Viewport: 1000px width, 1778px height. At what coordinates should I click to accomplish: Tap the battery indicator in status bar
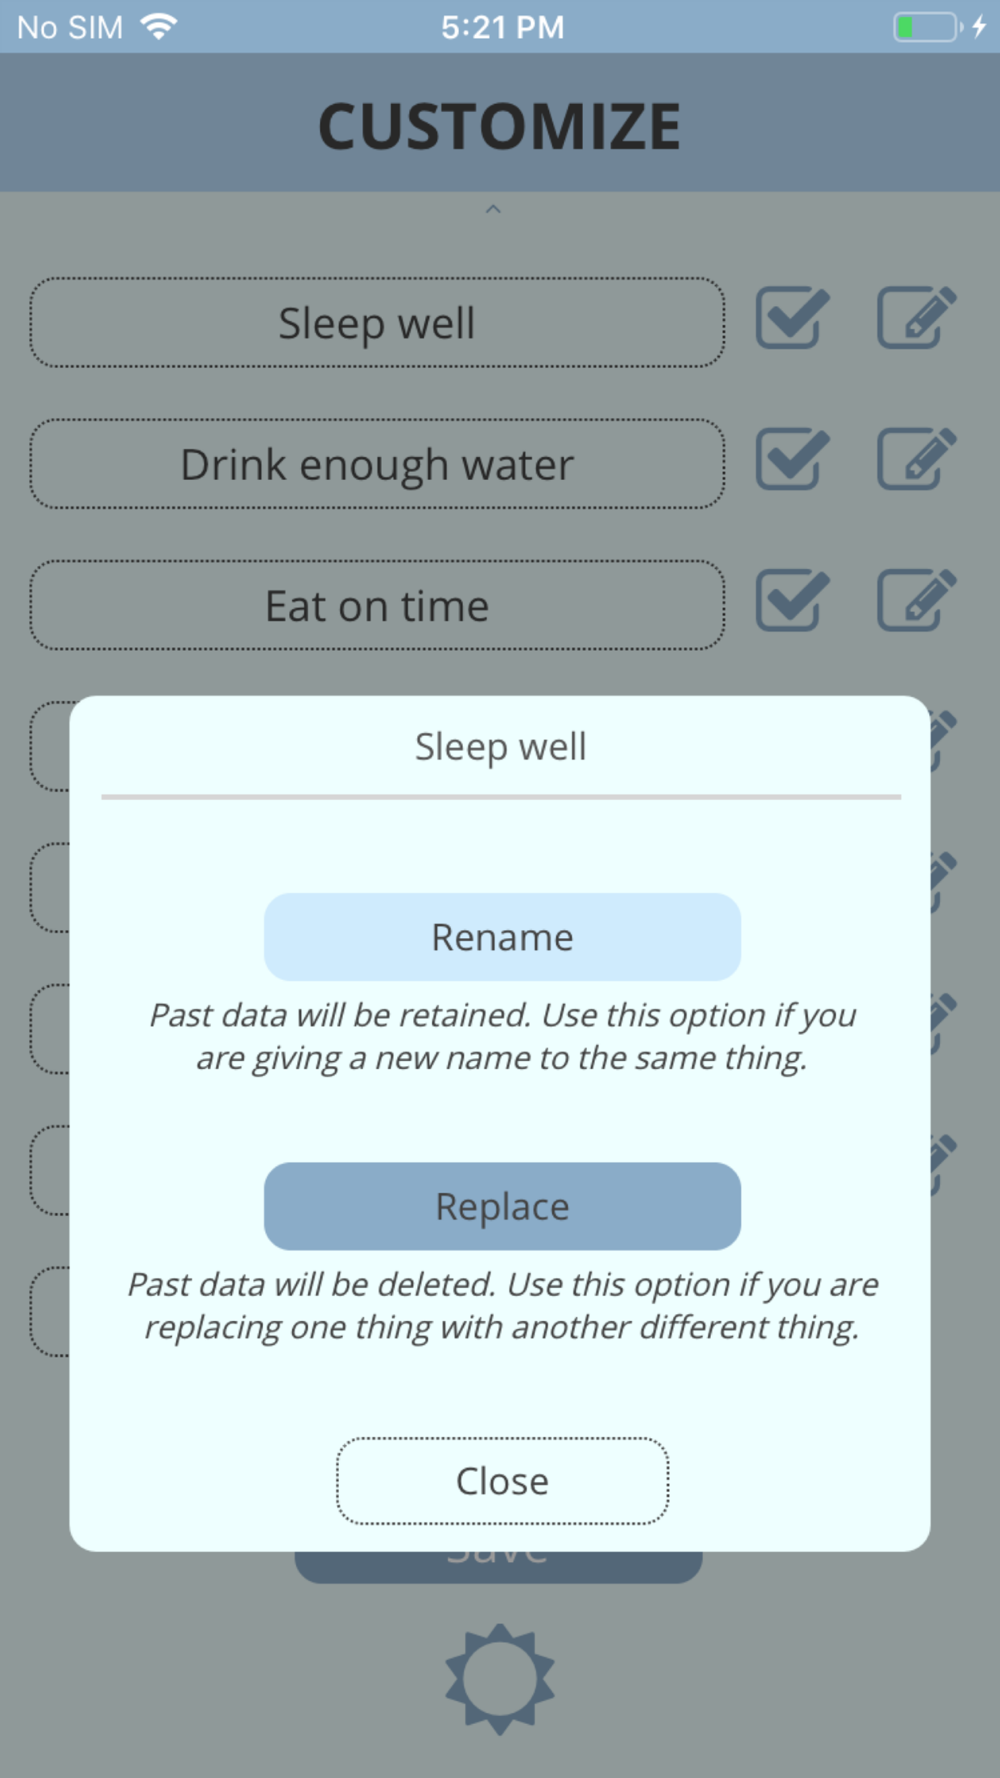coord(927,27)
